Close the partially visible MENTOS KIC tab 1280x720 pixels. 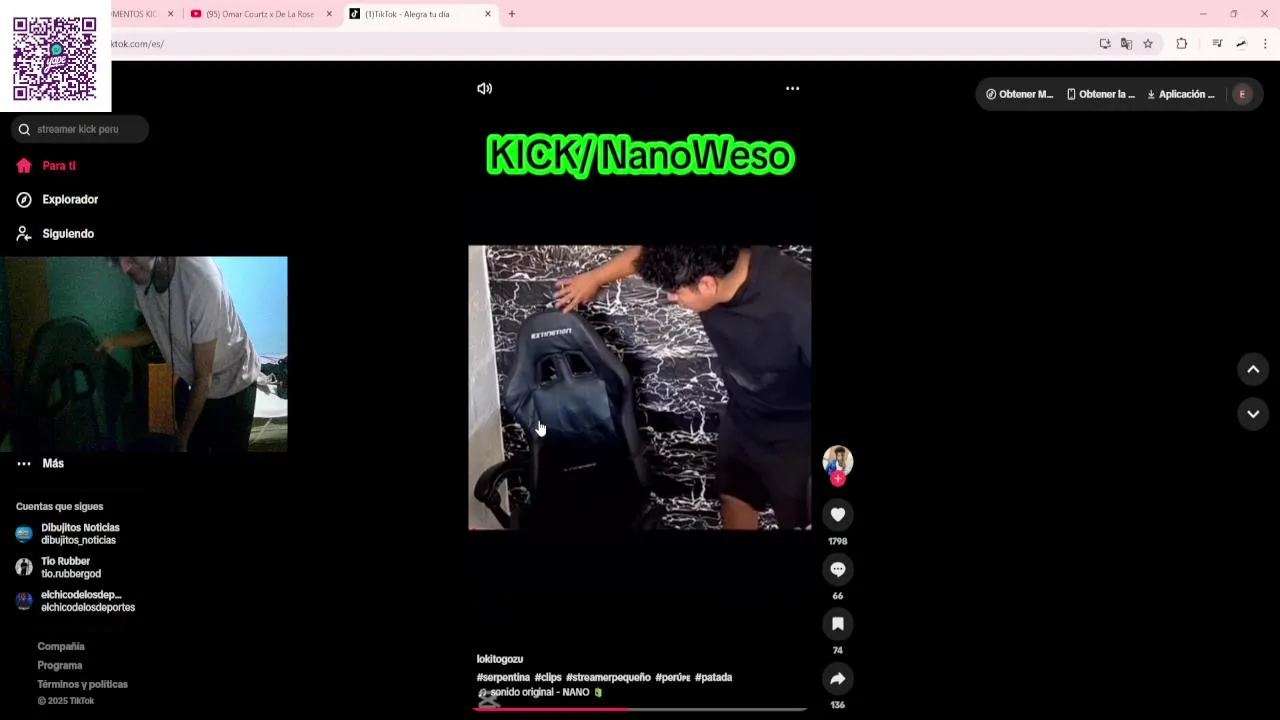coord(170,14)
